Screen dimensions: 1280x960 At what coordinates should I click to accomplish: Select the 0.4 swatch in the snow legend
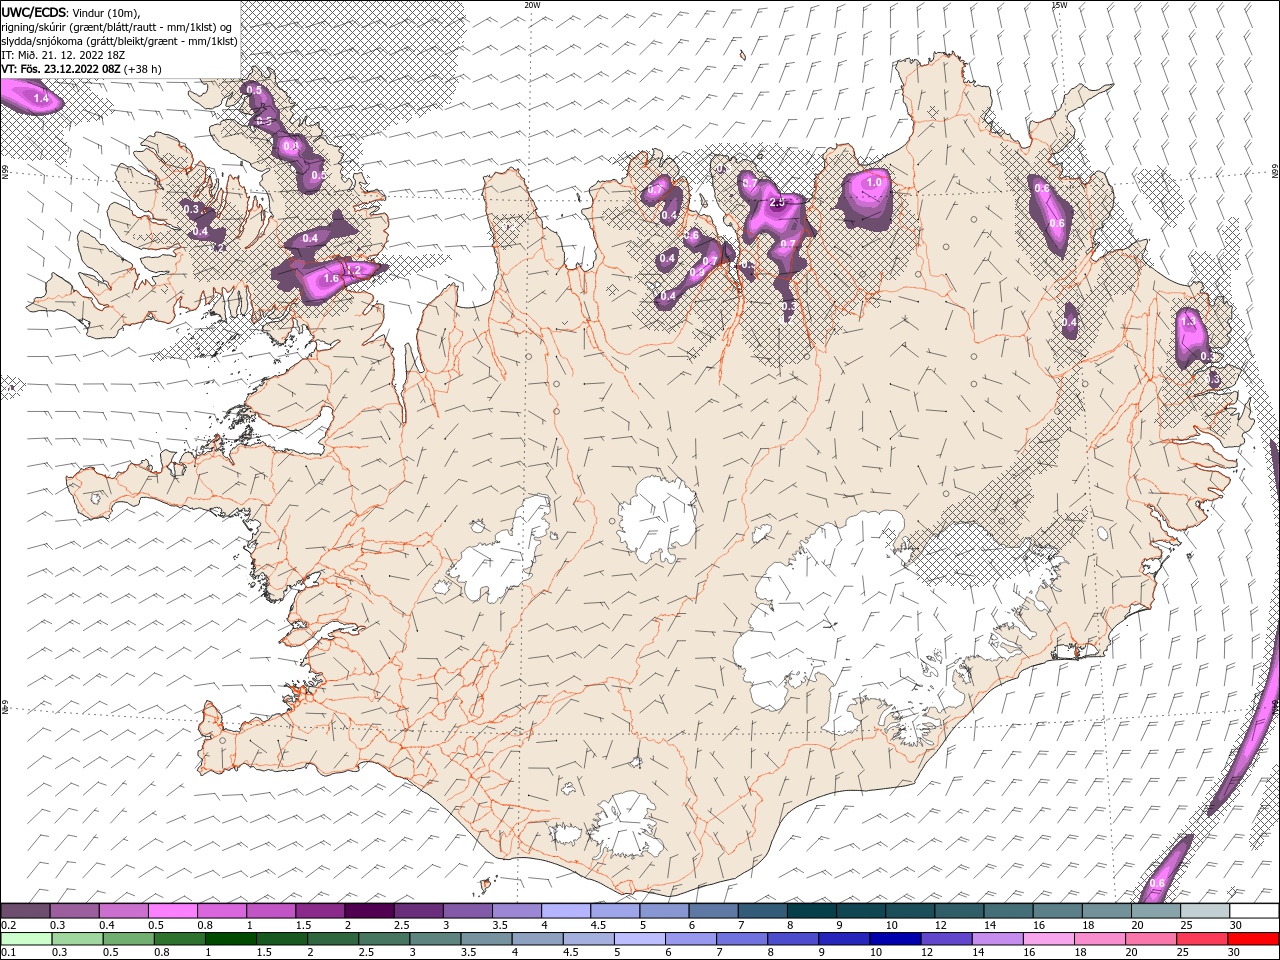click(124, 910)
